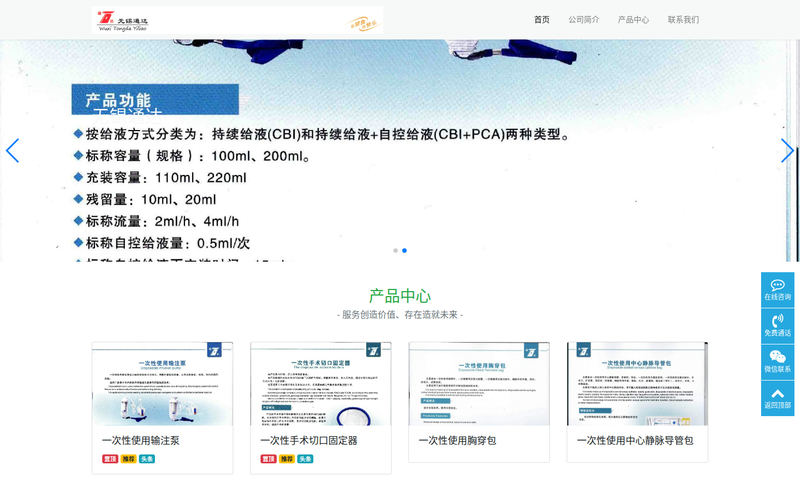Click teal 头条 tag under 输注泵
This screenshot has width=800, height=500.
pyautogui.click(x=147, y=459)
